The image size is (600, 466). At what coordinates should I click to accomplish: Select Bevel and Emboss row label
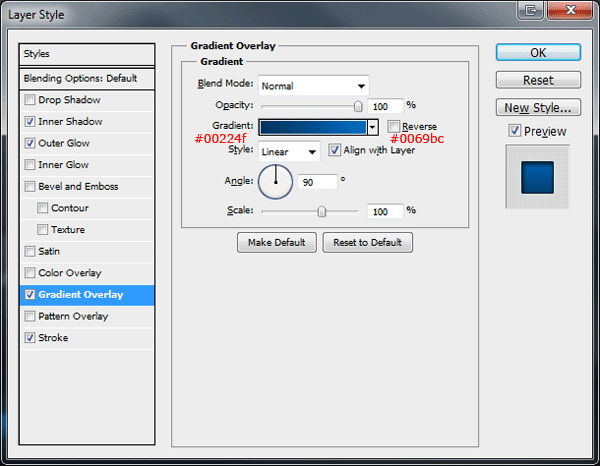[x=78, y=186]
